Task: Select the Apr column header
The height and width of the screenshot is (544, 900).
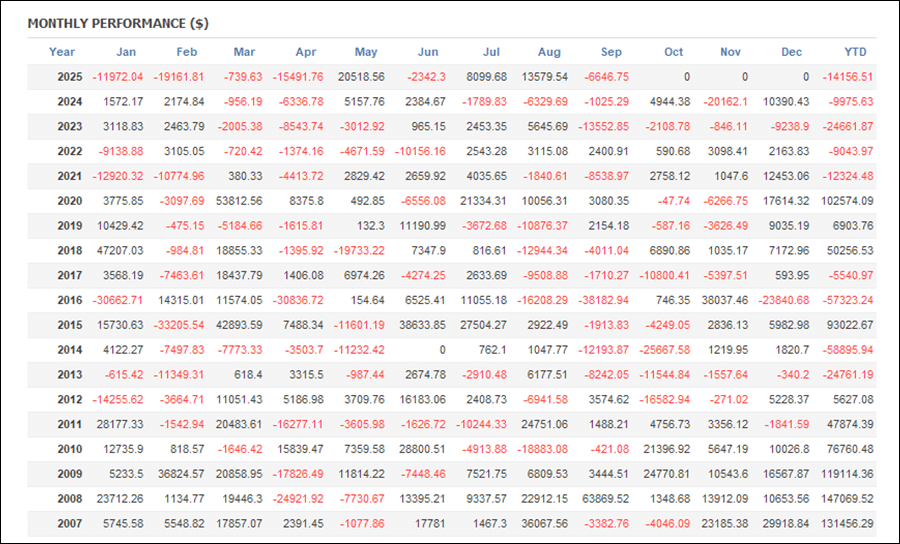Action: [306, 52]
